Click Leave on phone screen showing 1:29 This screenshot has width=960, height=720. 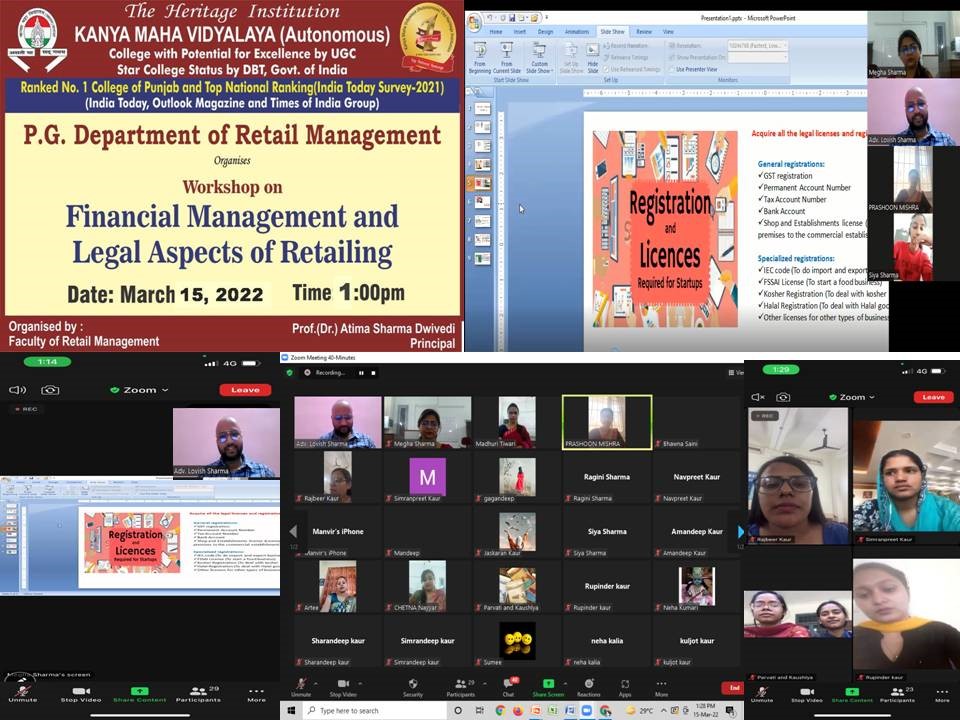(x=933, y=397)
